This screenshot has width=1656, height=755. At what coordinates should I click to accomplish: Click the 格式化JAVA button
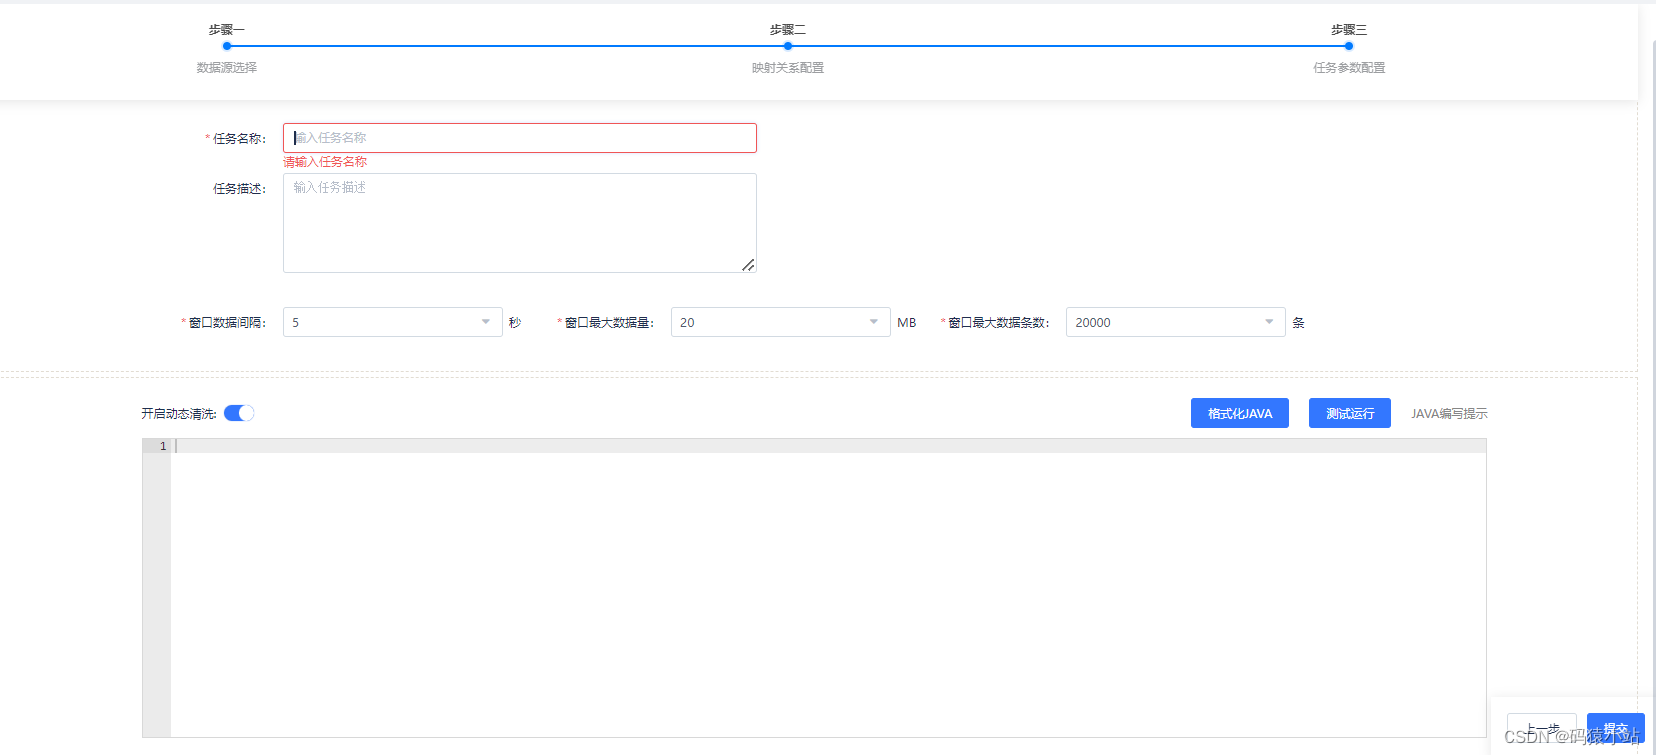point(1240,413)
